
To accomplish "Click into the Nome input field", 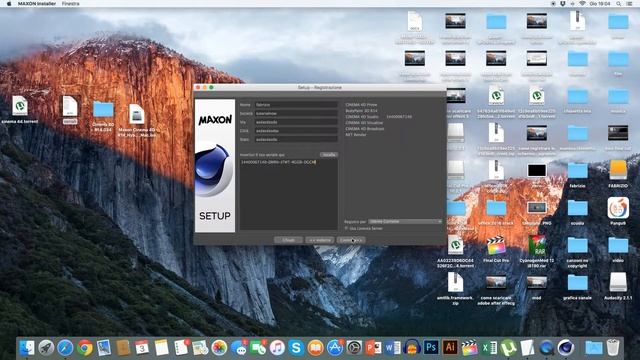I will 296,105.
